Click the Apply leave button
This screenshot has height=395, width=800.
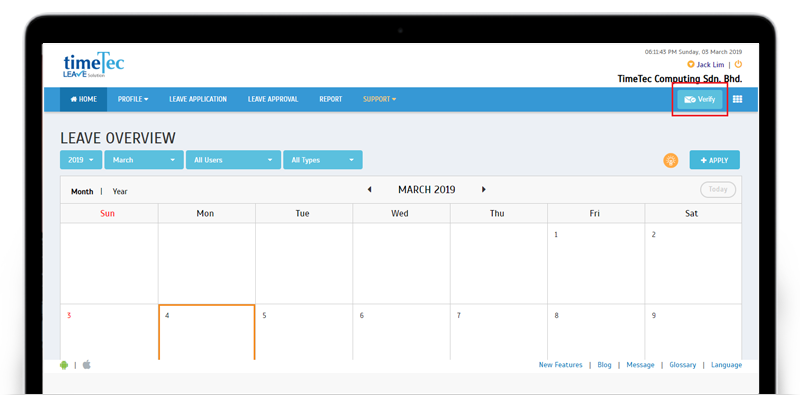(714, 160)
